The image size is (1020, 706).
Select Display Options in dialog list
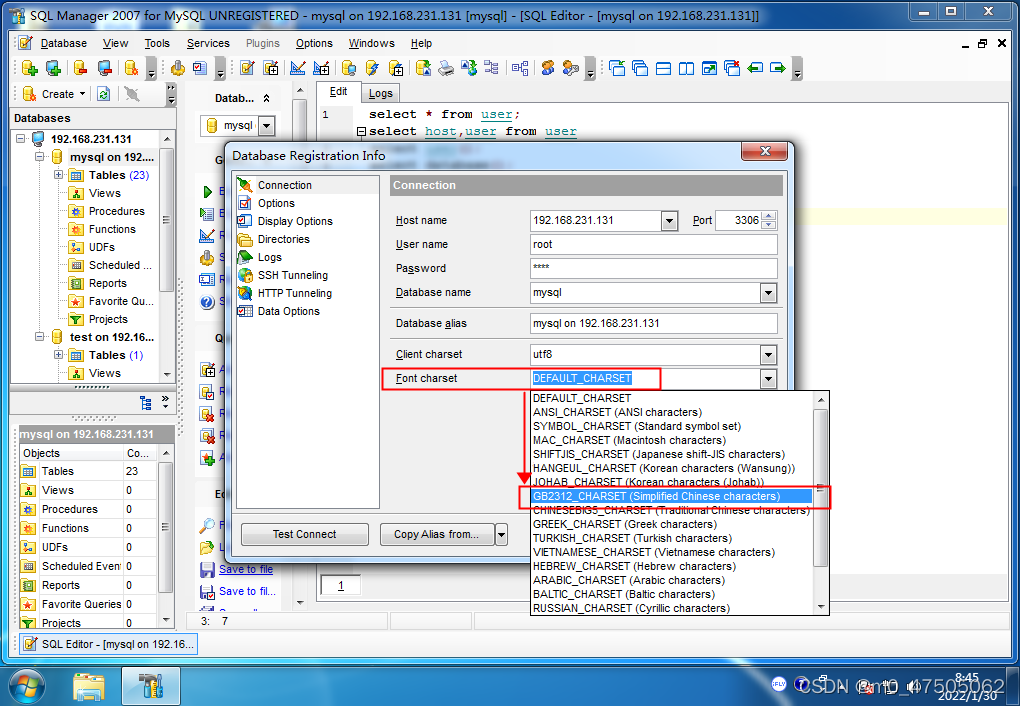point(295,221)
